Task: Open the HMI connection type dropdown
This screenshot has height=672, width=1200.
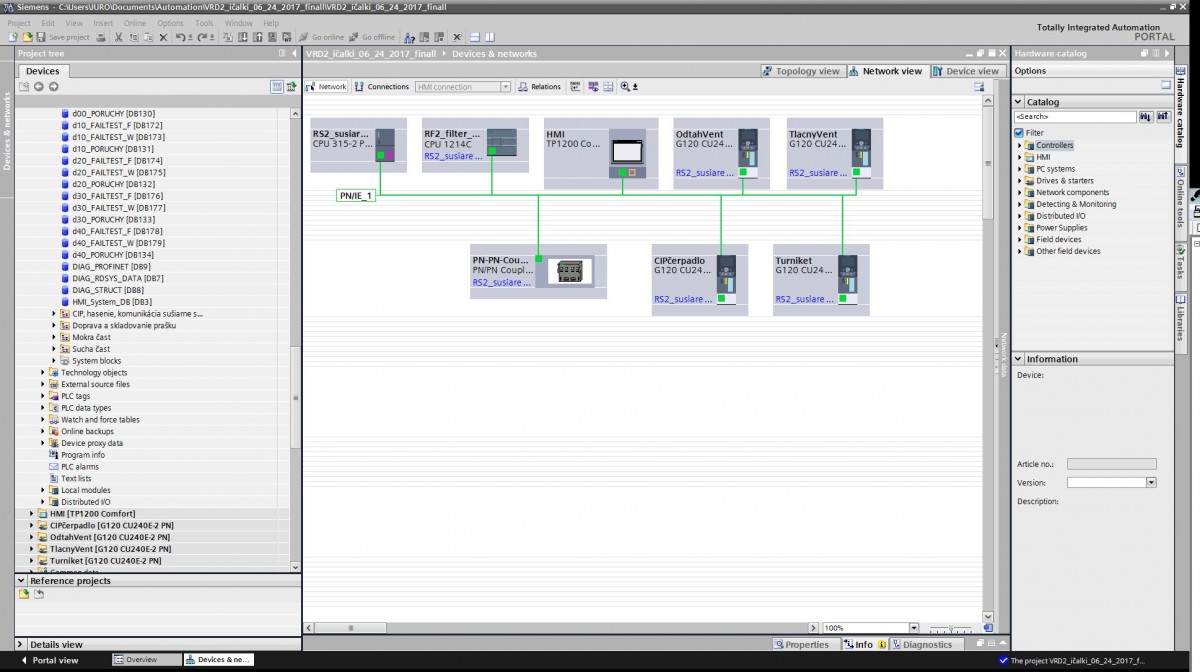Action: [x=505, y=87]
